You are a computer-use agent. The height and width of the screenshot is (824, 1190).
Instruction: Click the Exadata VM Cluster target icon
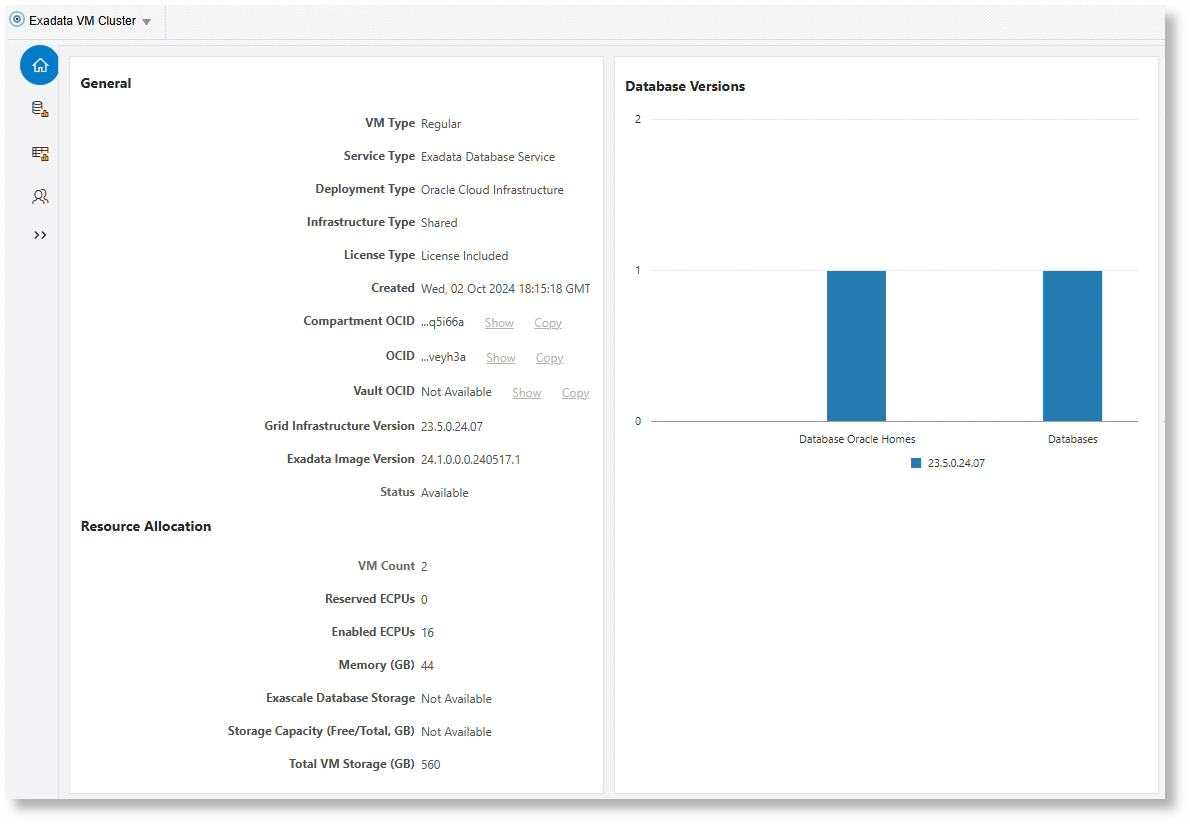coord(17,20)
